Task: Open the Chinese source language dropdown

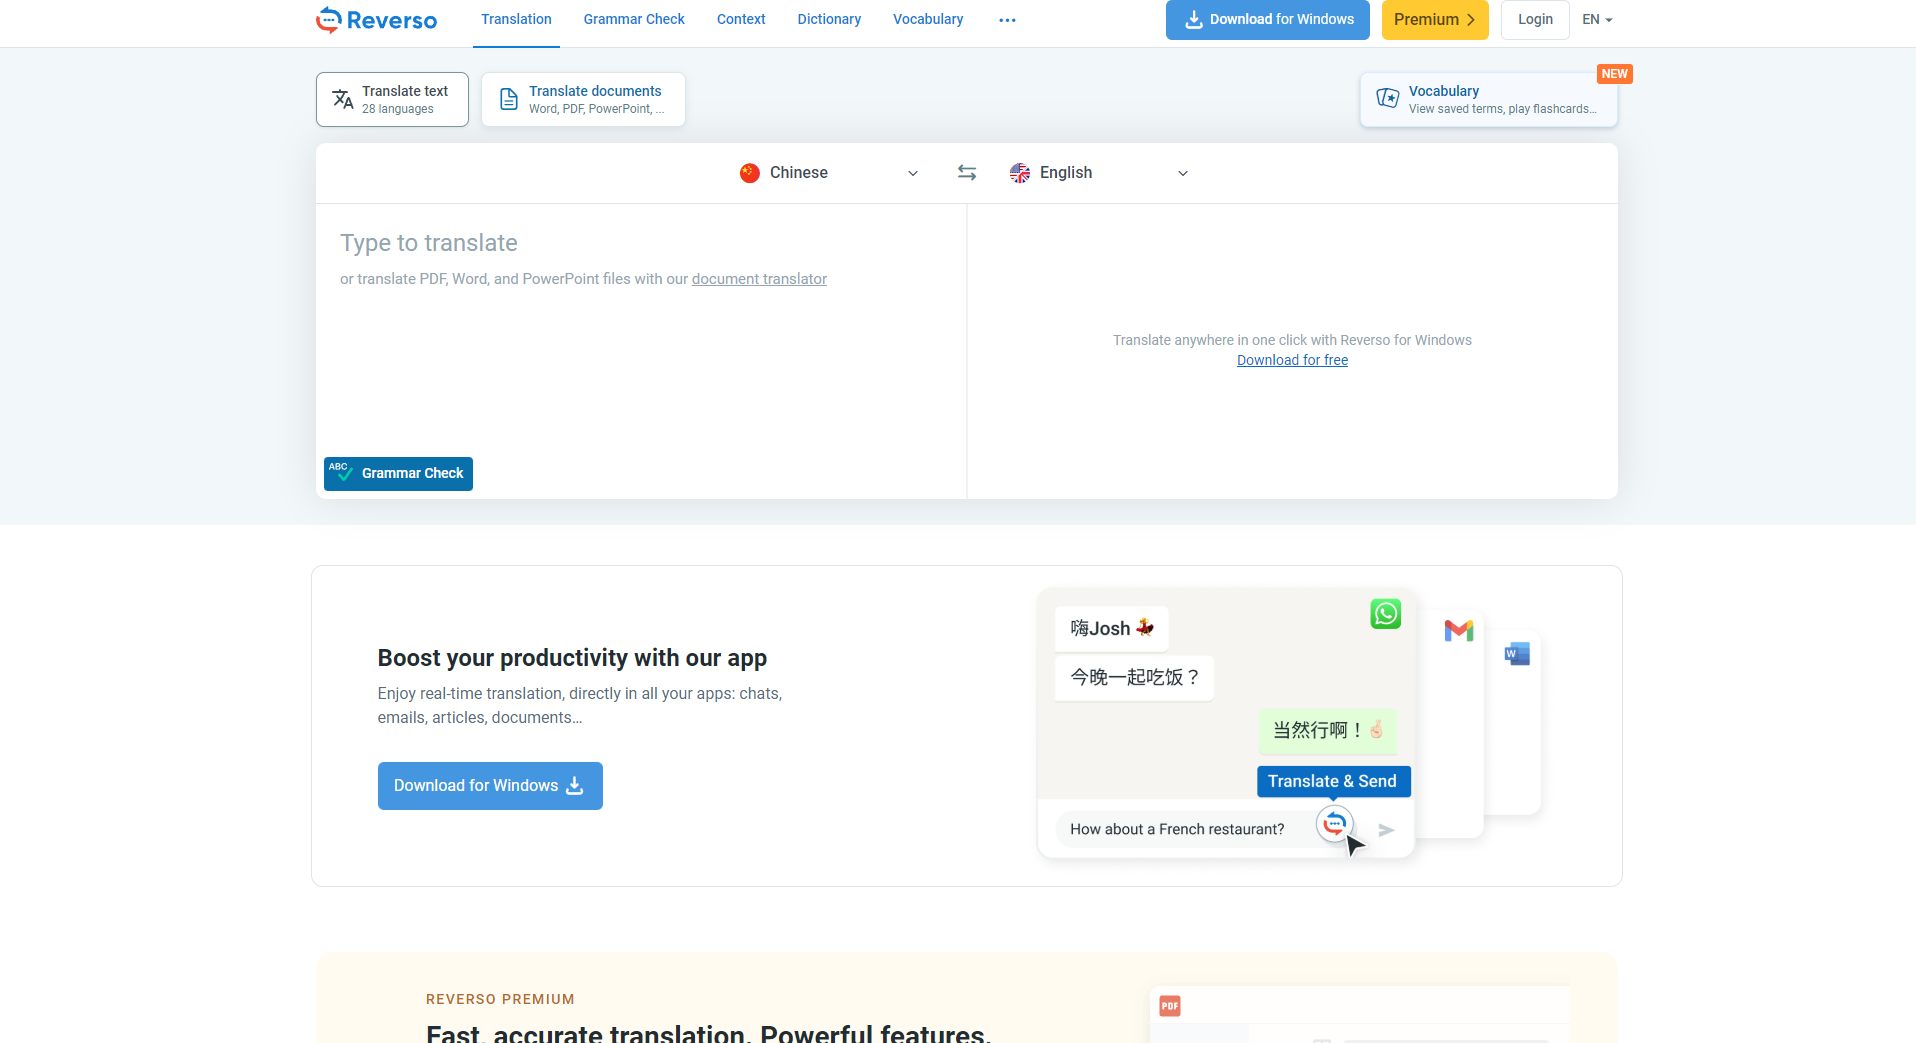Action: click(x=829, y=173)
